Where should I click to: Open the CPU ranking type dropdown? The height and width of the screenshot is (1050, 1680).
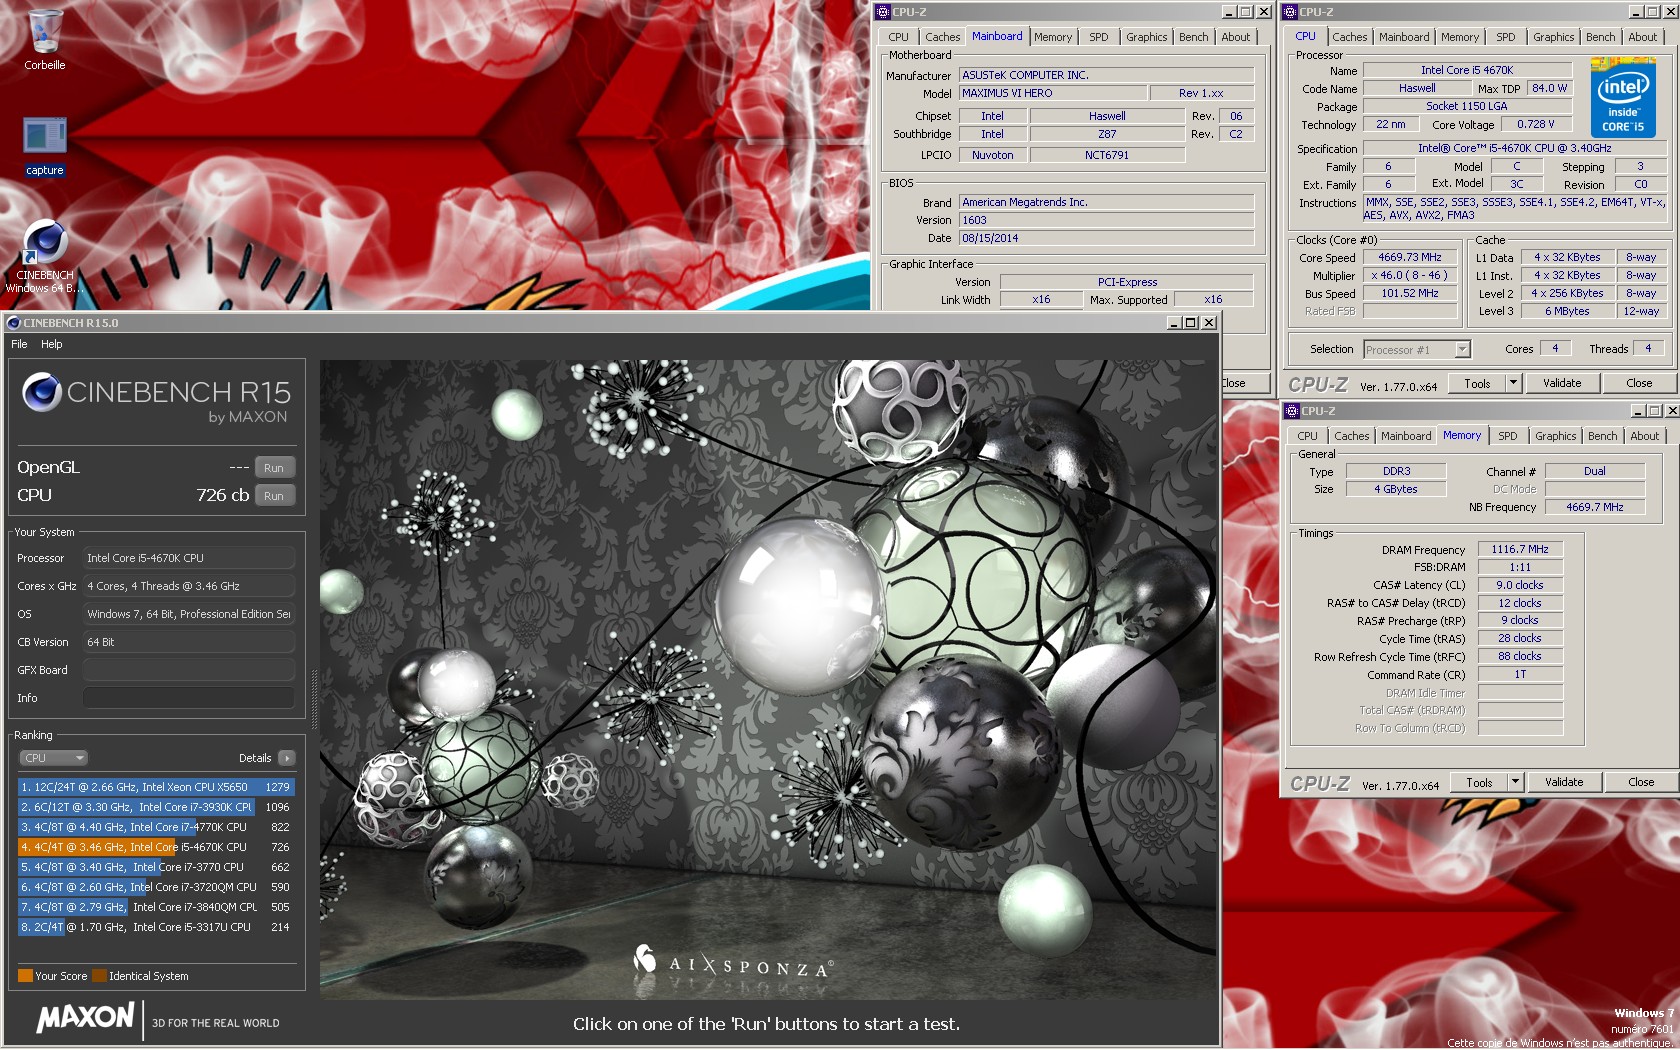pyautogui.click(x=53, y=758)
